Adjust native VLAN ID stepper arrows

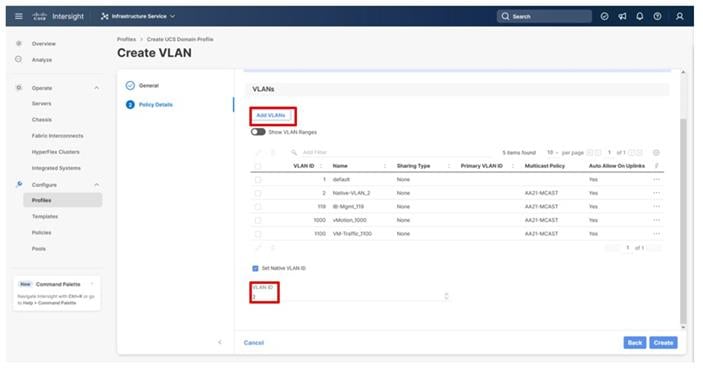446,296
